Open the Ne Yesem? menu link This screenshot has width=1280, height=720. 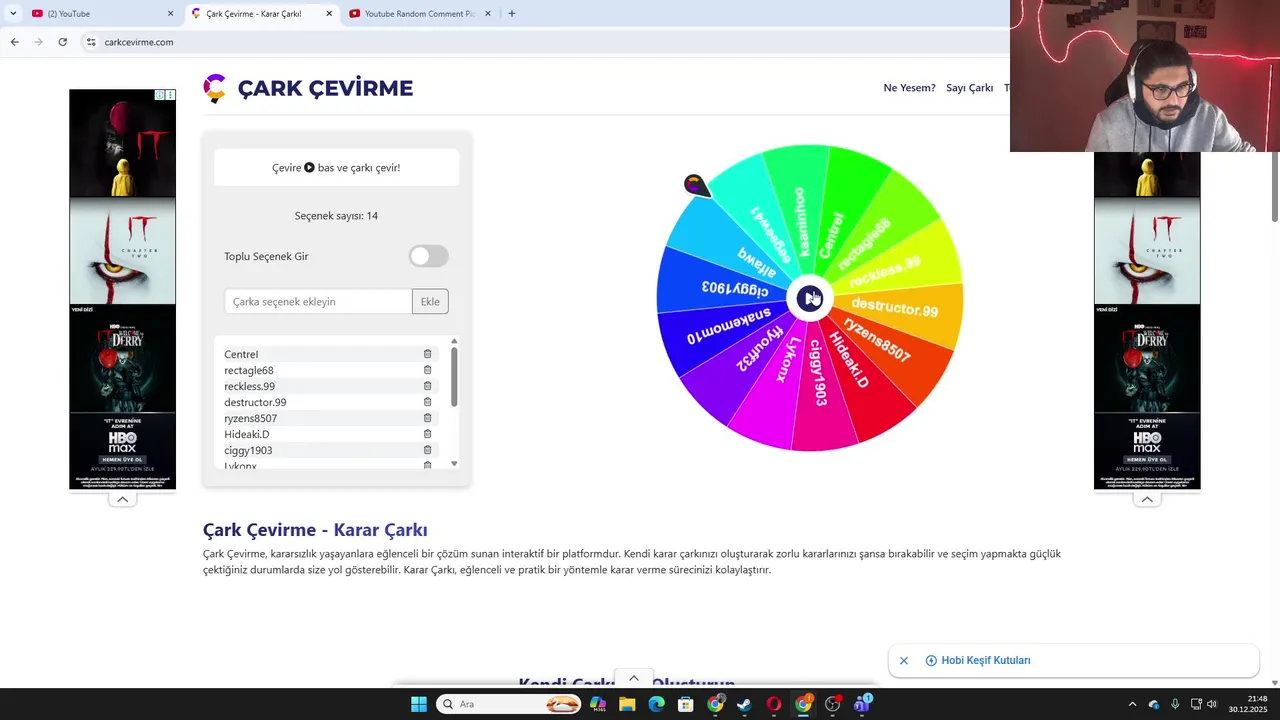pos(909,88)
